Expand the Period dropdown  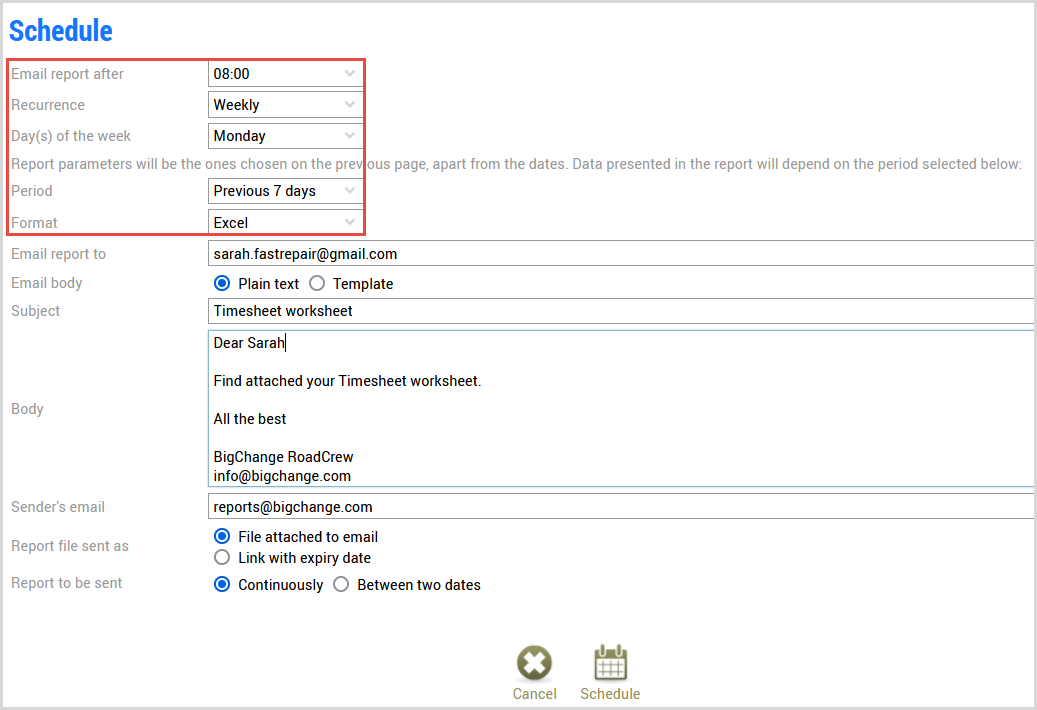tap(285, 191)
